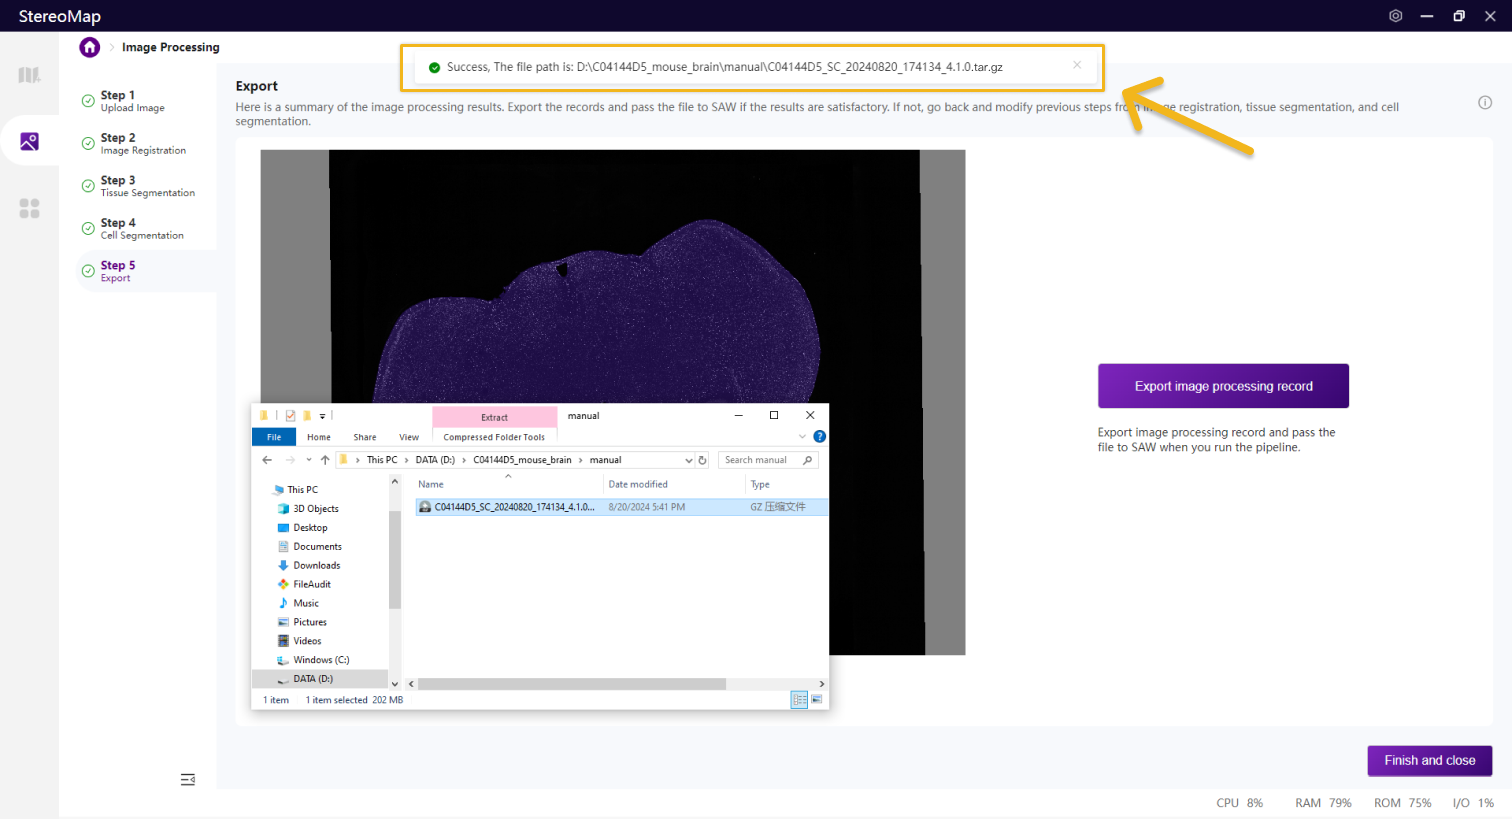This screenshot has height=819, width=1512.
Task: Select Step 4 Cell Segmentation
Action: pyautogui.click(x=141, y=229)
